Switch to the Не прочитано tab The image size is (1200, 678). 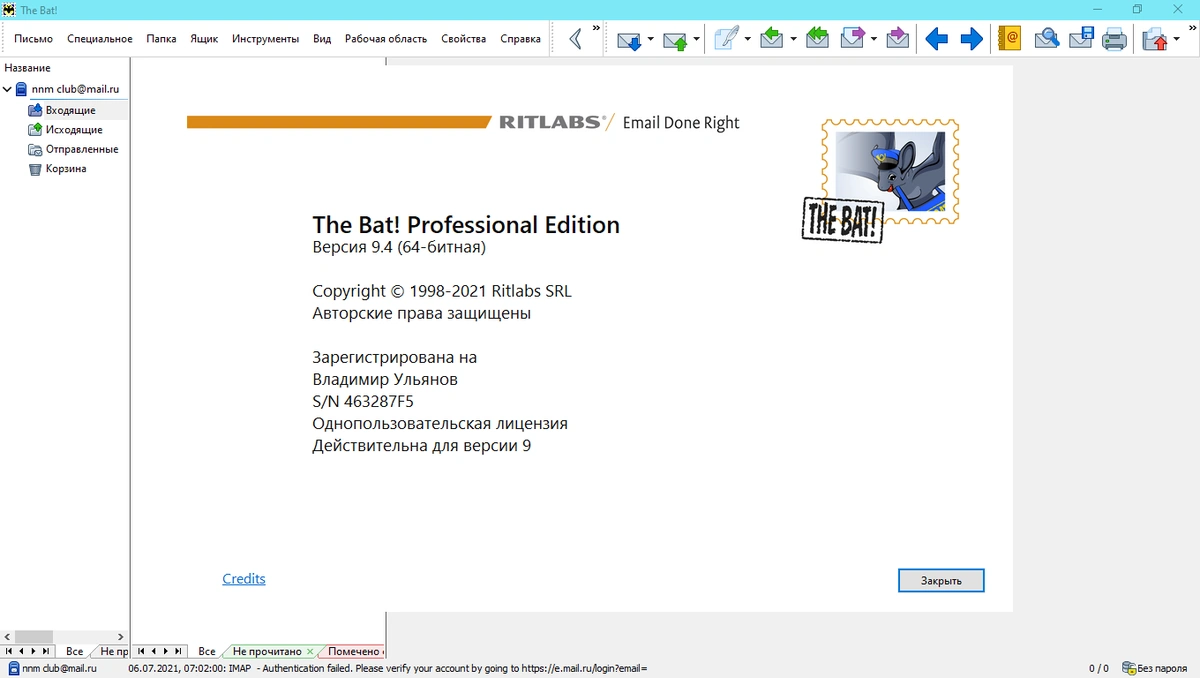tap(267, 651)
